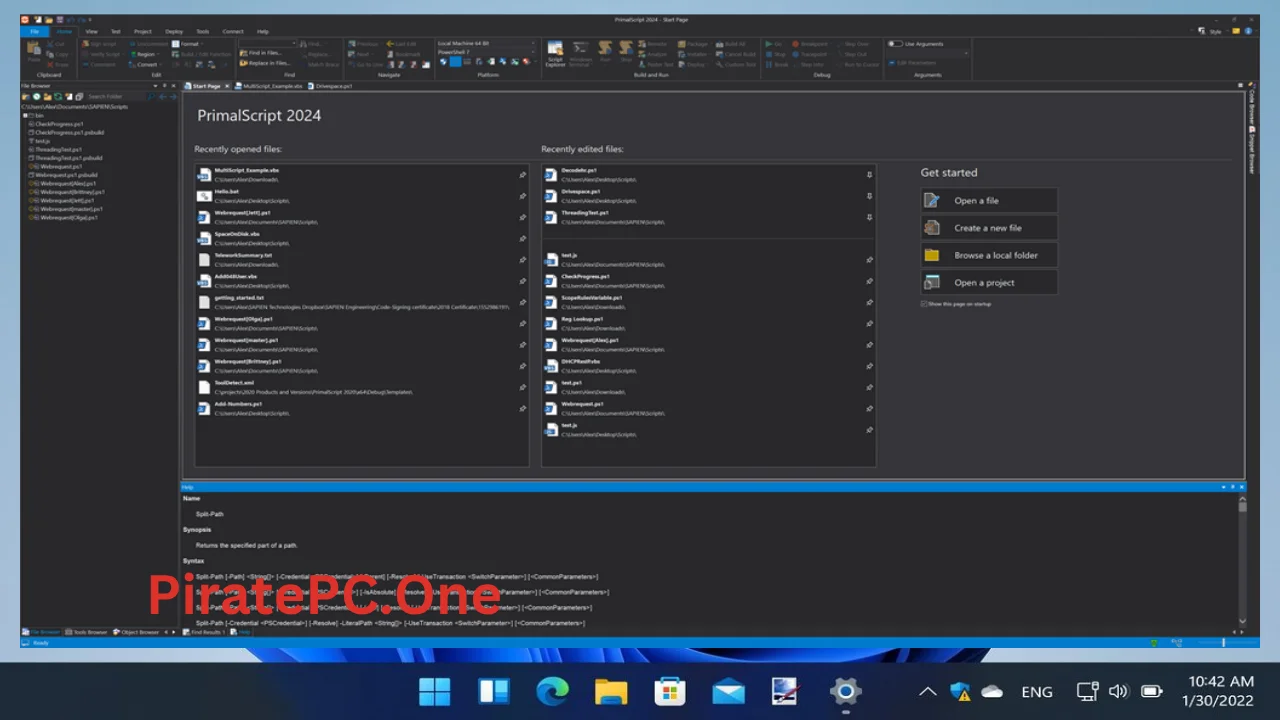Open the Format dropdown in Edit group

[189, 44]
